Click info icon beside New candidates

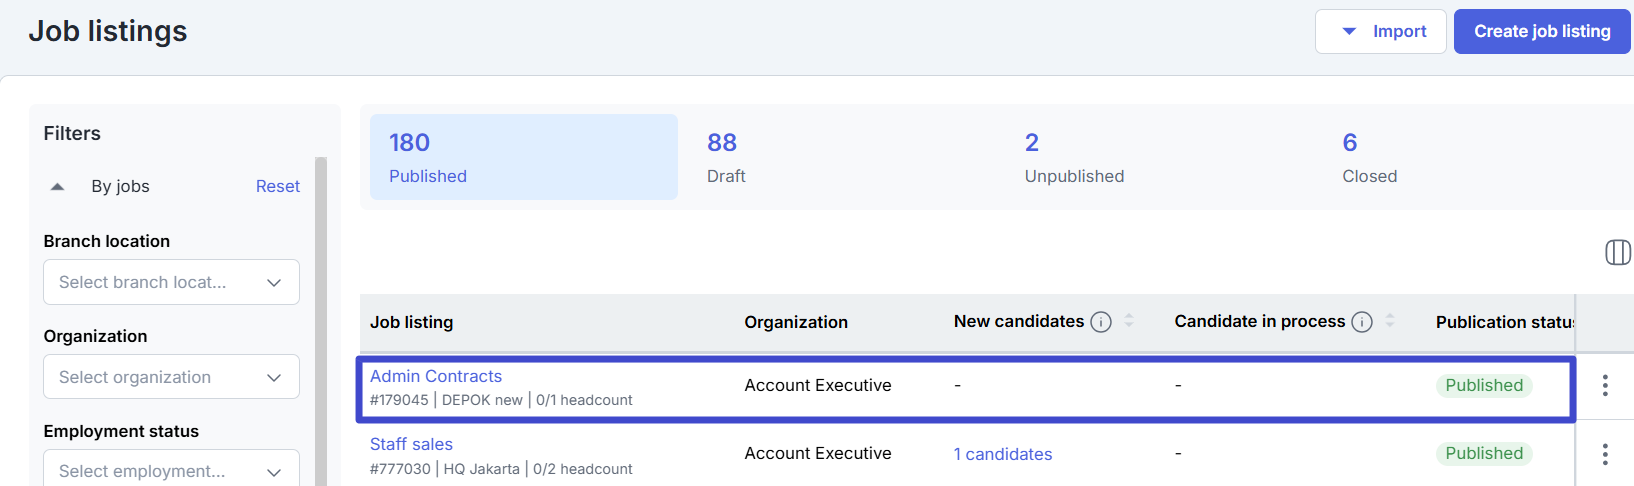[x=1101, y=322]
